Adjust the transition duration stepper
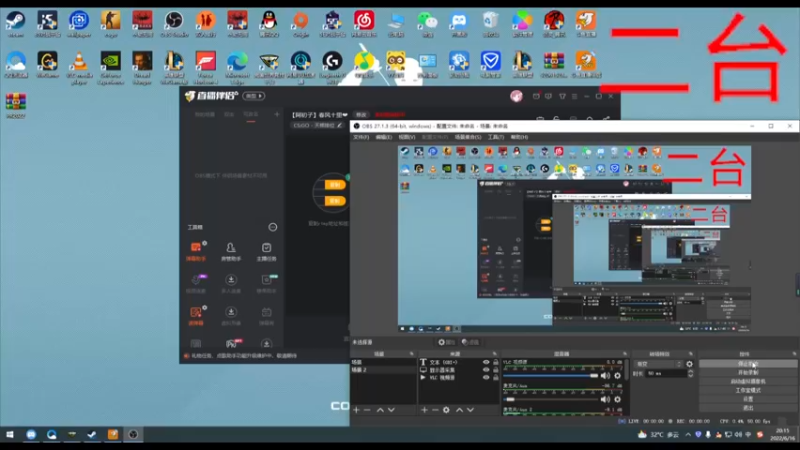The image size is (800, 450). pyautogui.click(x=690, y=373)
